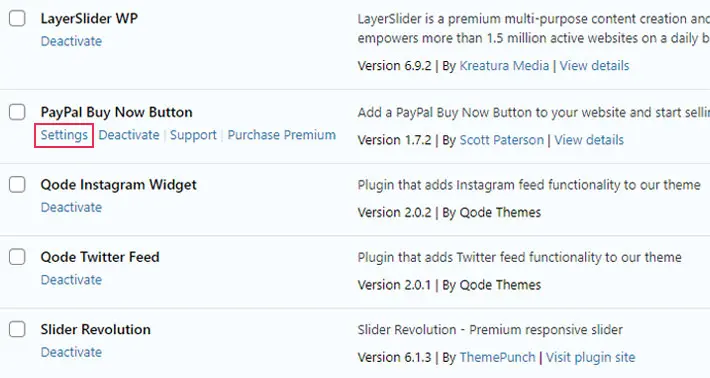The image size is (710, 378).
Task: Open Kreatura Media author link
Action: 504,66
